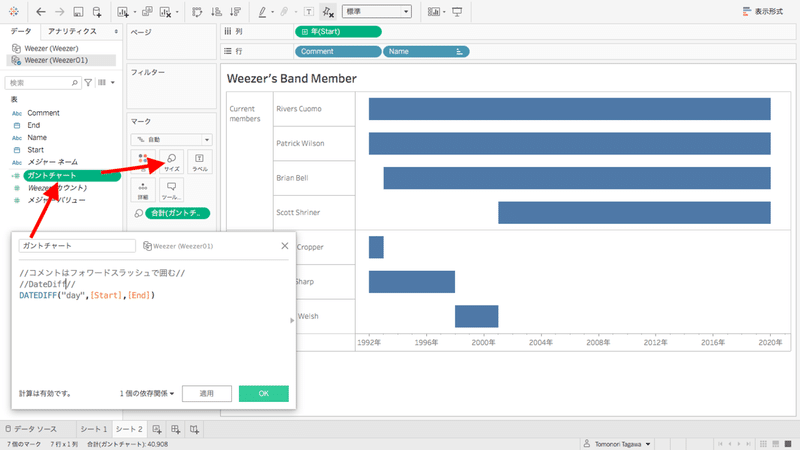
Task: Select the Start date field
Action: point(36,149)
